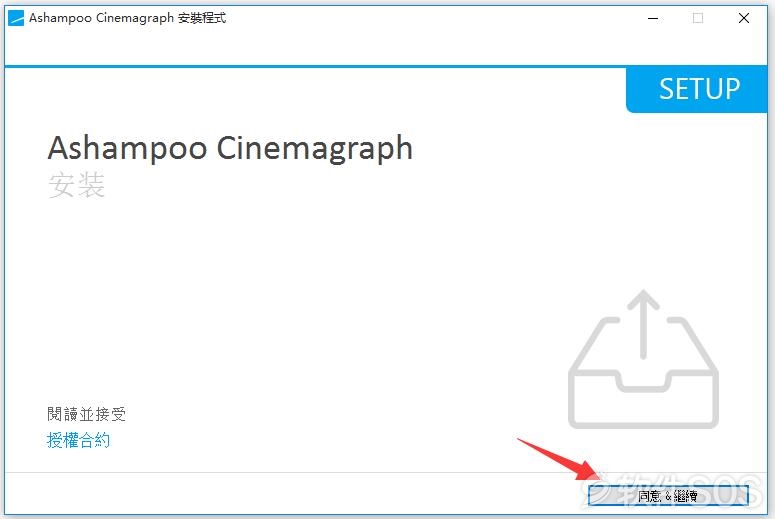
Task: Click the Ashampoo logo icon in title bar
Action: click(x=16, y=18)
